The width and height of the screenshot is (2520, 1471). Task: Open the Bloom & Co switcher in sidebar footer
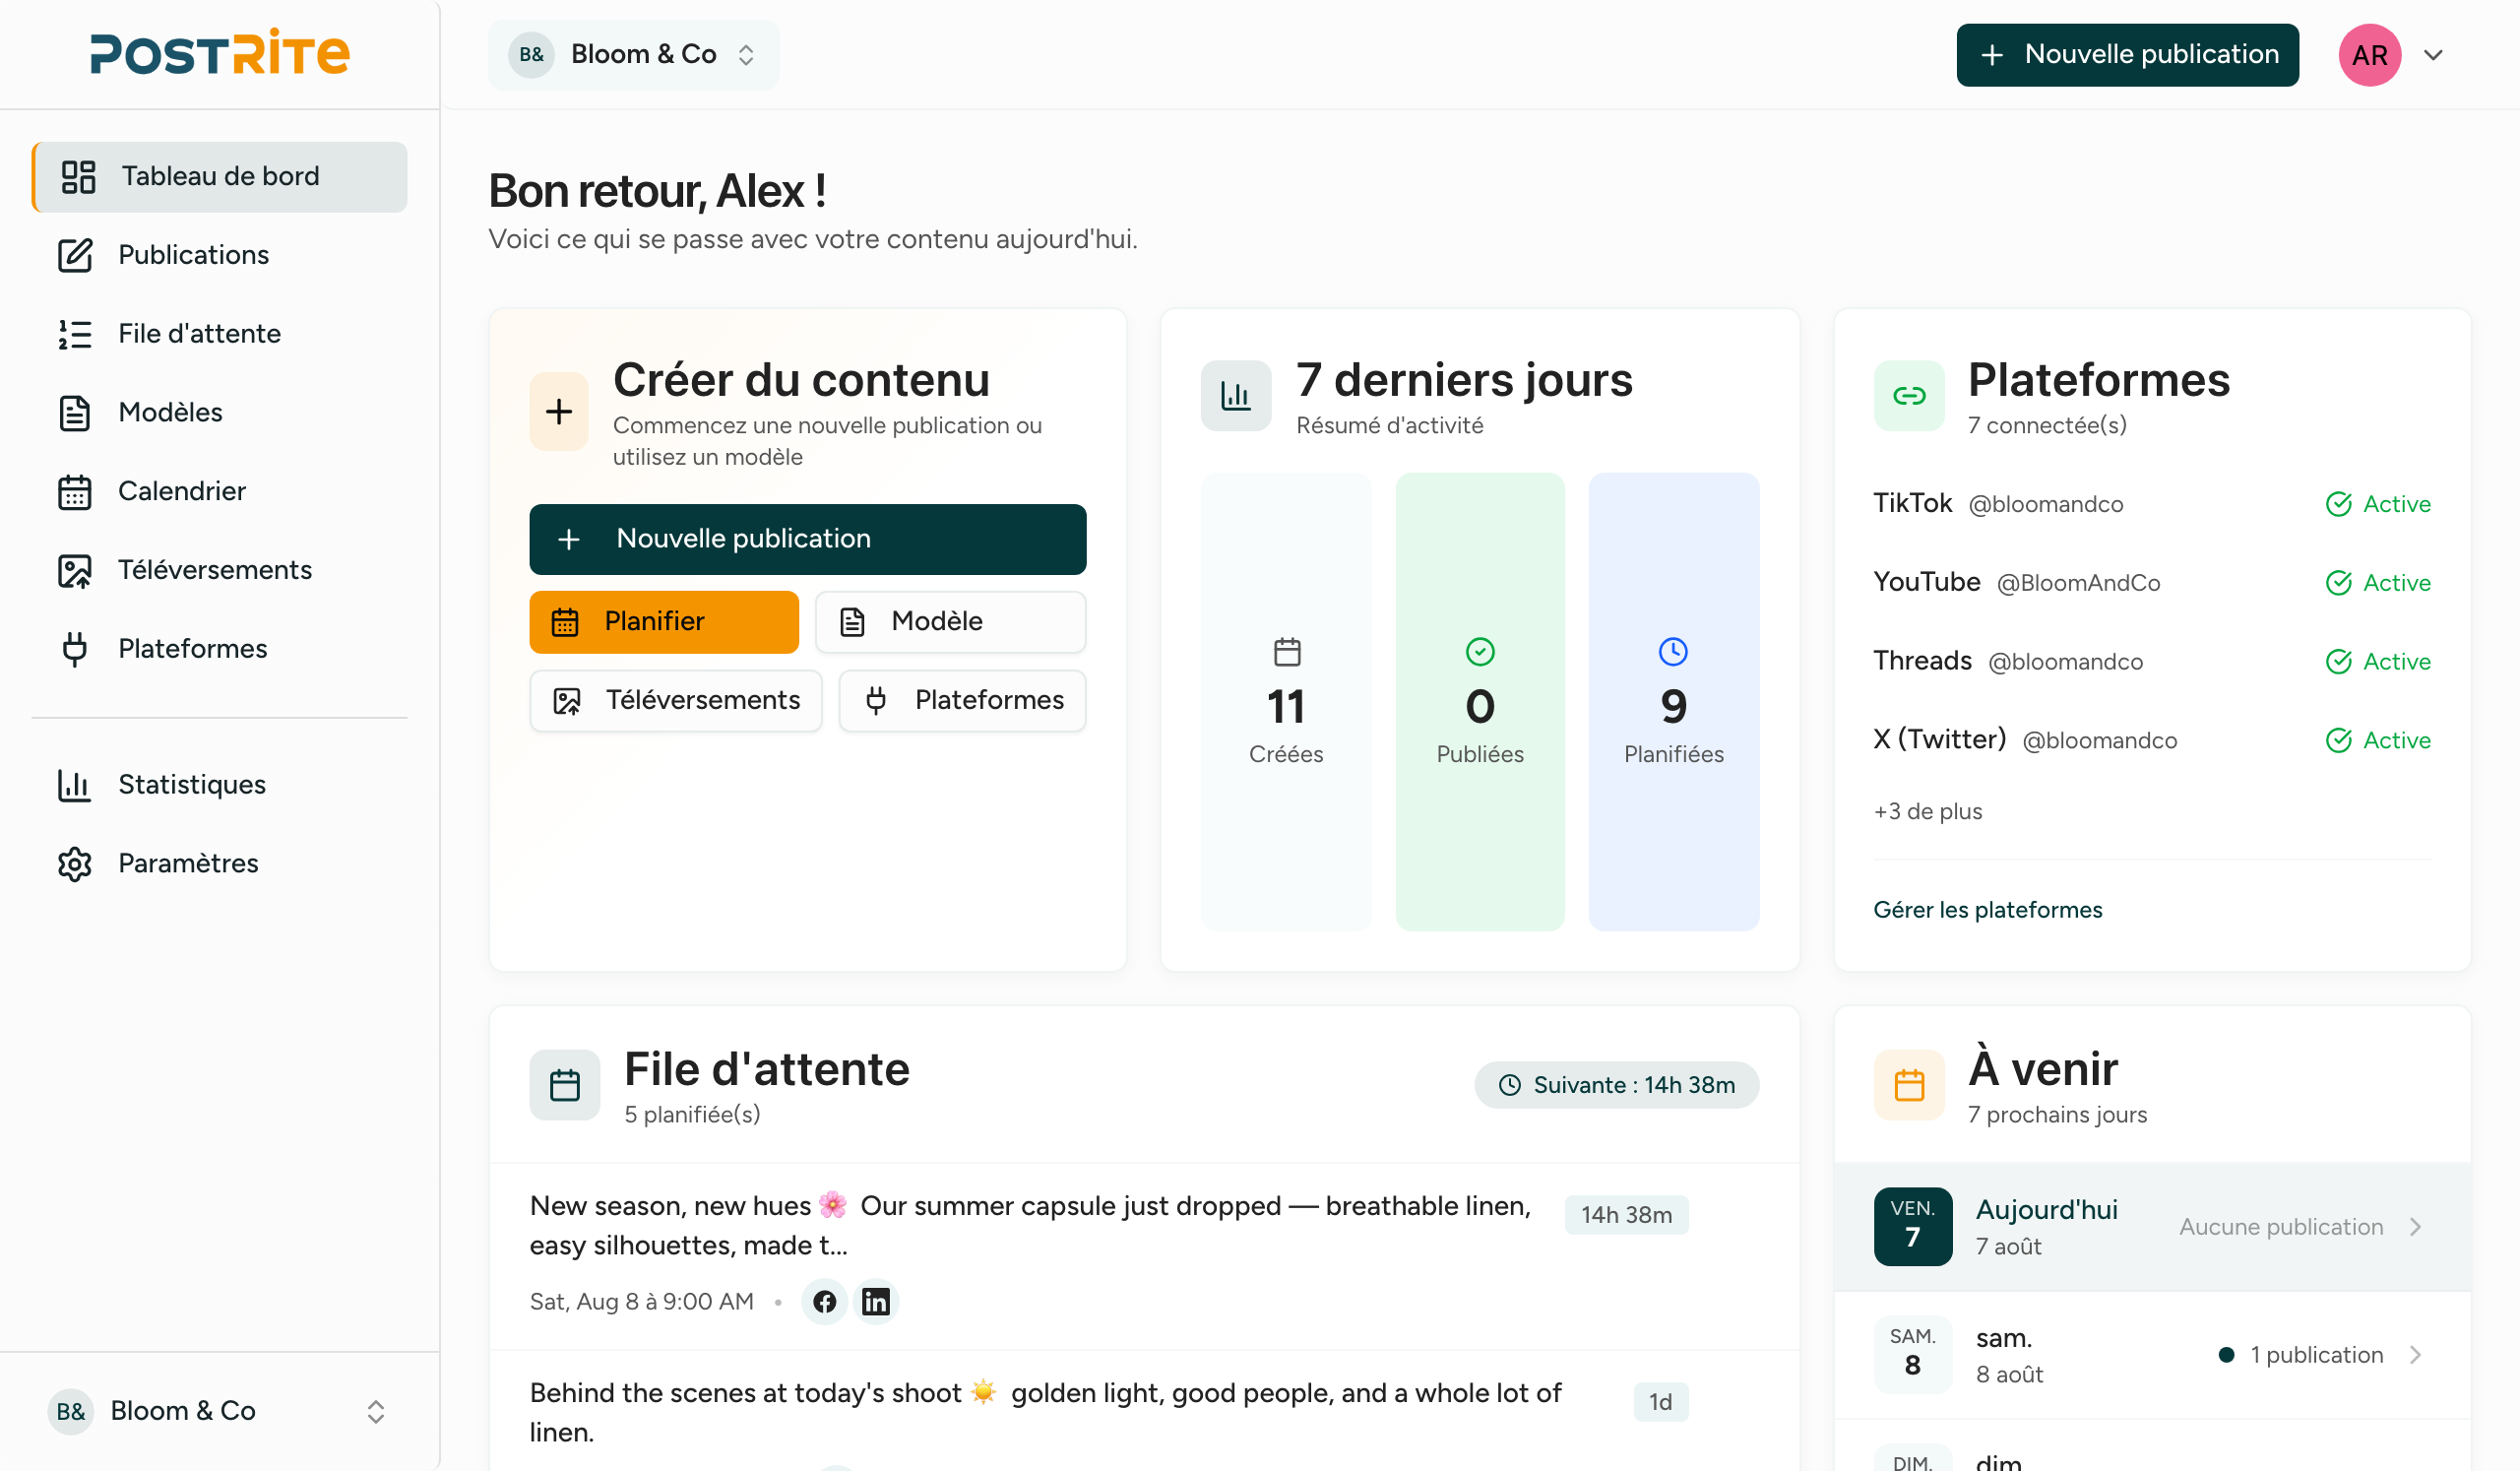click(219, 1411)
